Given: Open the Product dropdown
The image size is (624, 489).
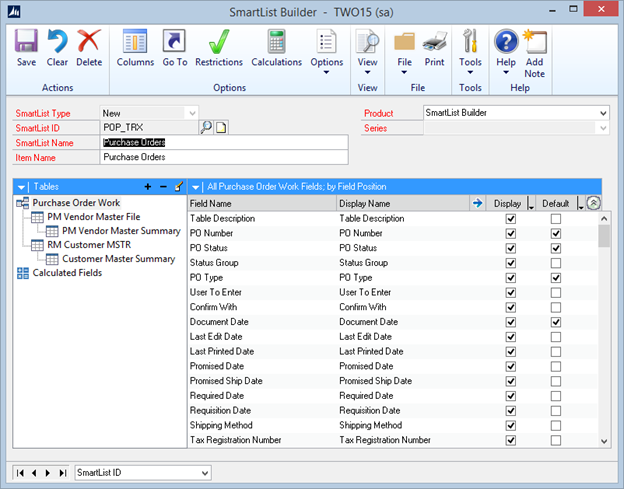Looking at the screenshot, I should click(x=603, y=113).
